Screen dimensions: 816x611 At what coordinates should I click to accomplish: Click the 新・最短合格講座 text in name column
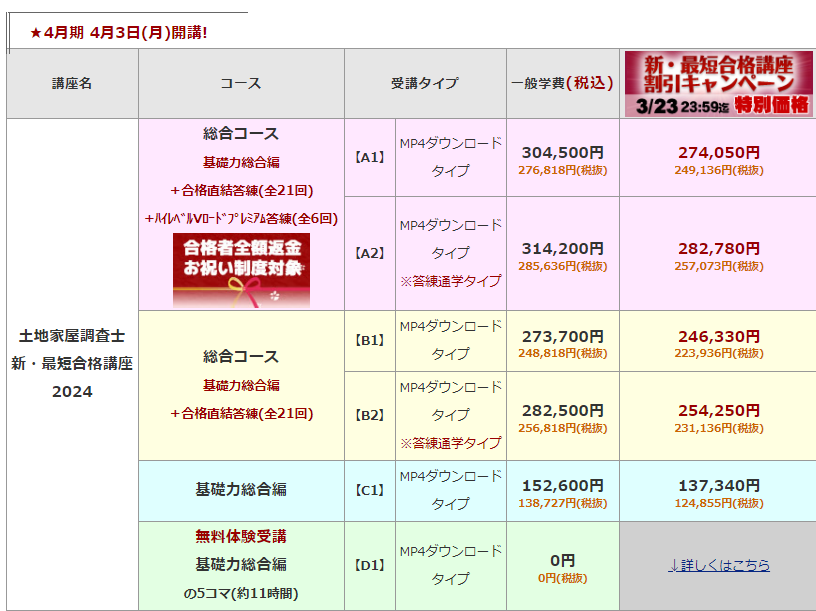[72, 364]
